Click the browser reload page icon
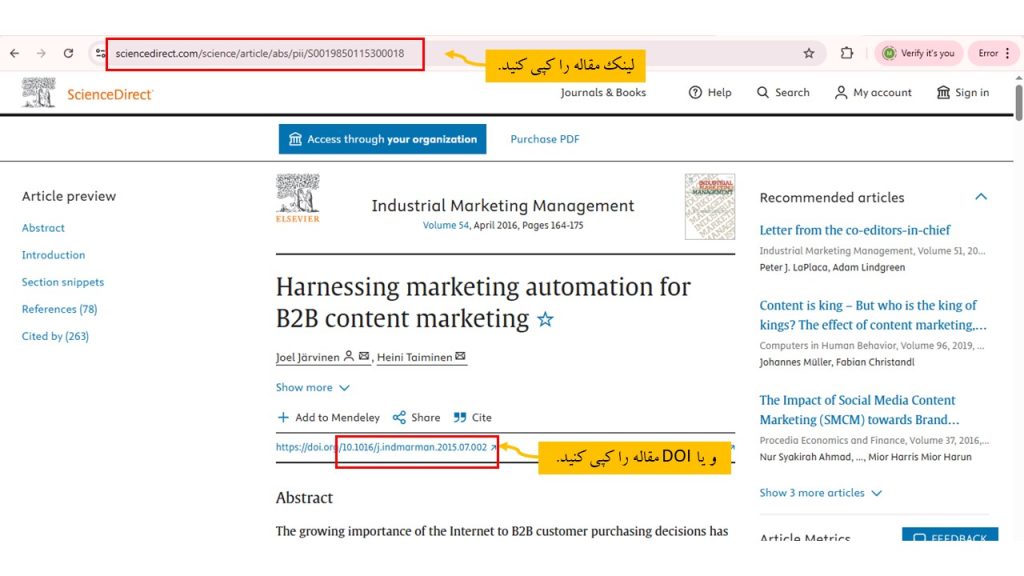The image size is (1024, 576). [x=68, y=53]
